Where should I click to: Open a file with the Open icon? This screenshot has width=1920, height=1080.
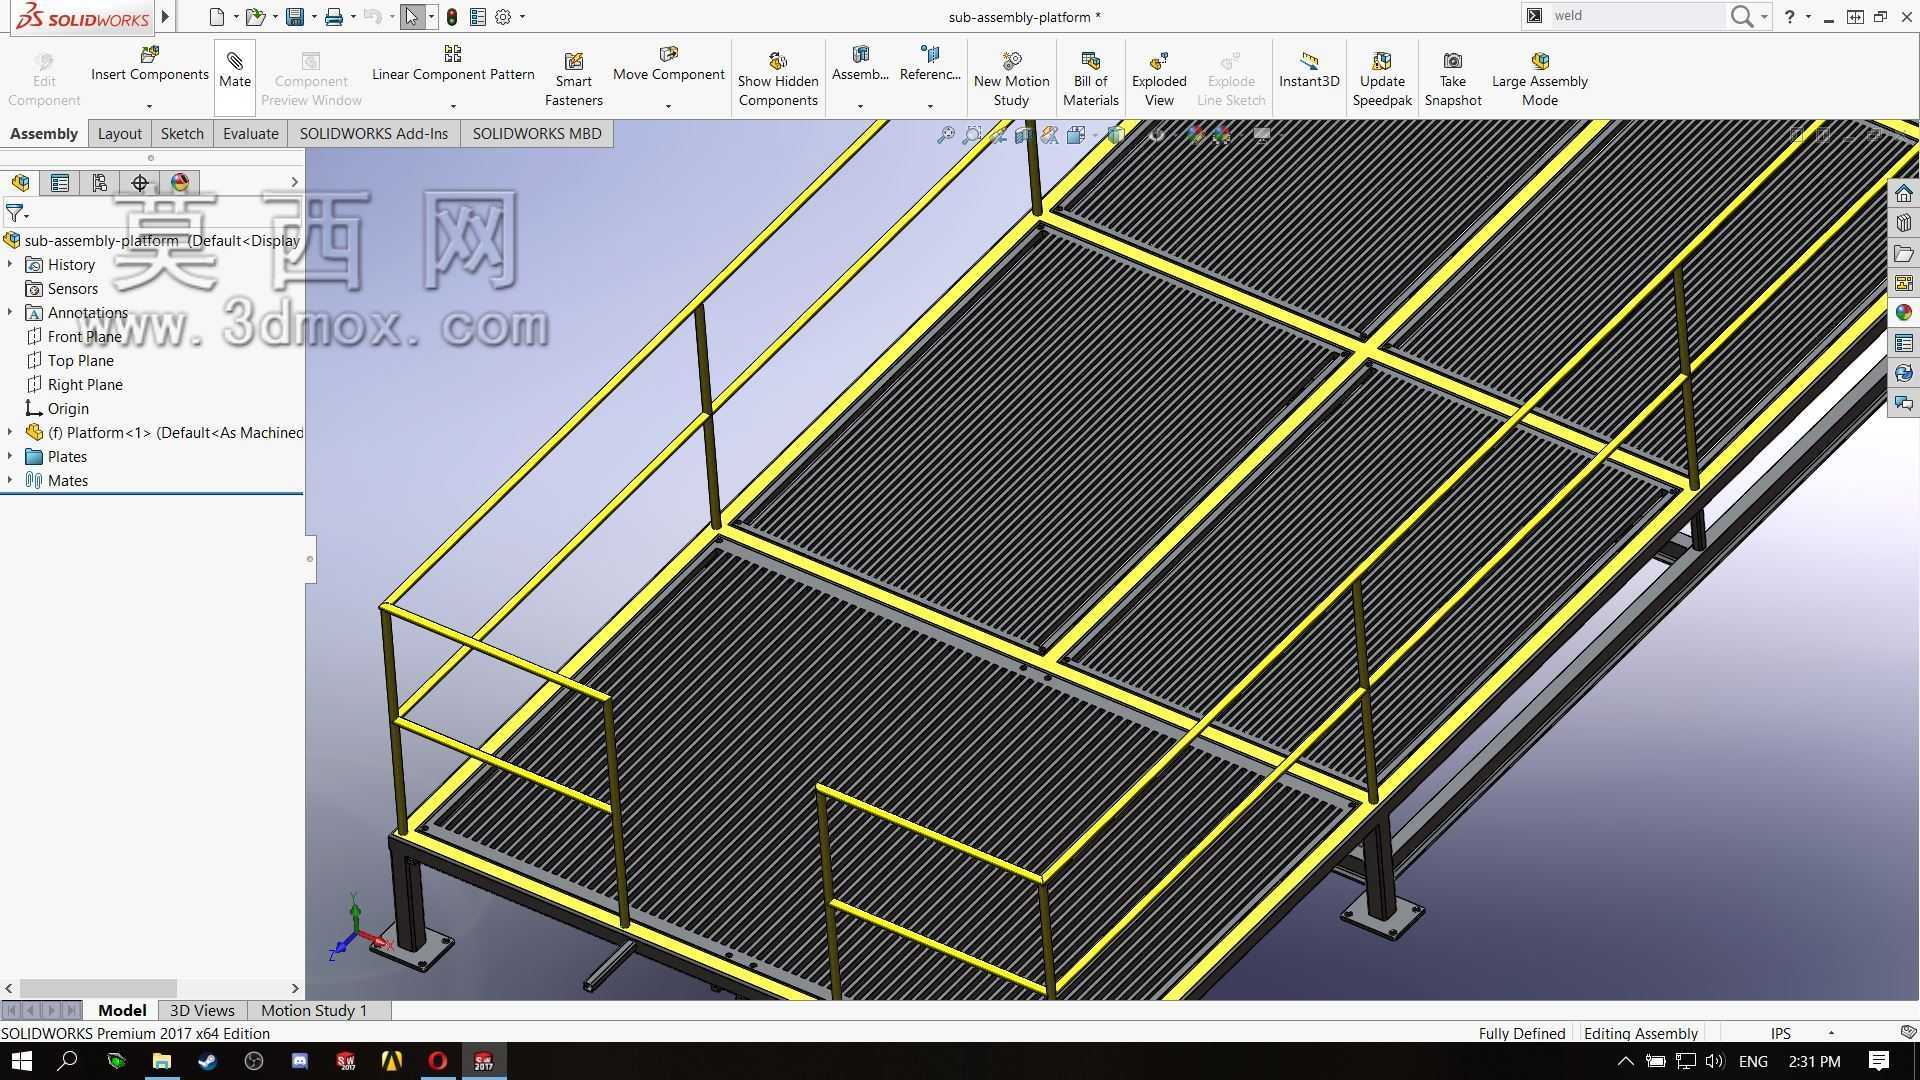[255, 17]
